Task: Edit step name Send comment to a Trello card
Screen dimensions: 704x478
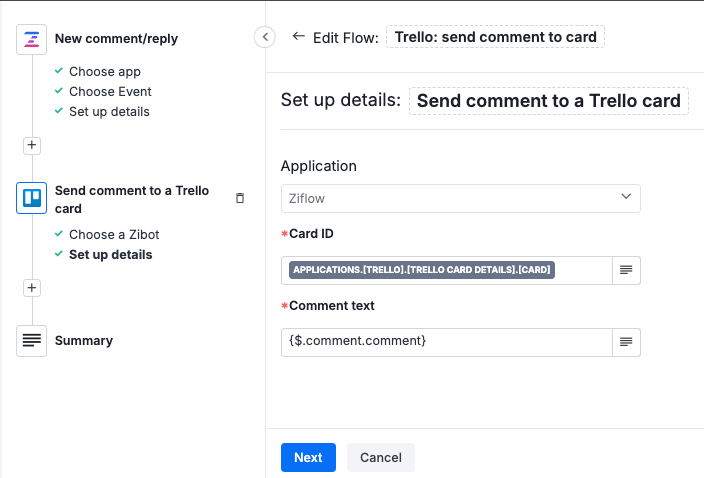Action: click(x=549, y=101)
